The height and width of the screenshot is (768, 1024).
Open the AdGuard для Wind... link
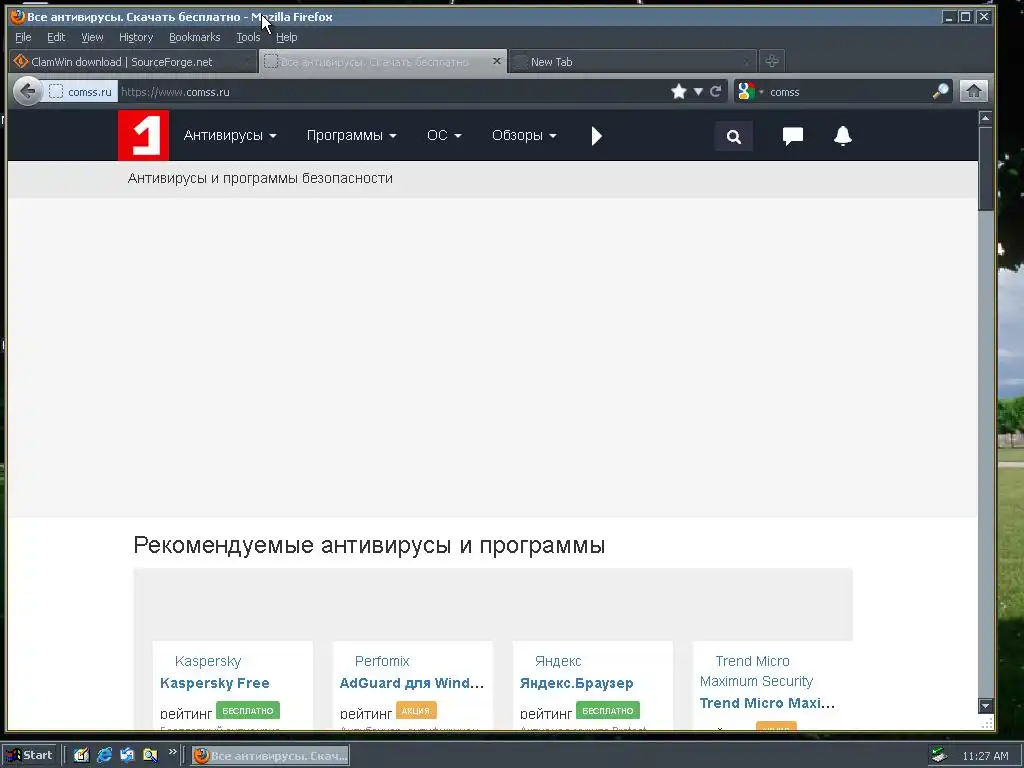411,683
